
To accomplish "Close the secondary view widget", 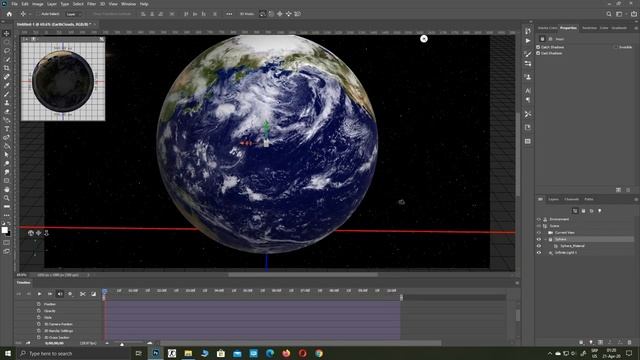I will [102, 39].
